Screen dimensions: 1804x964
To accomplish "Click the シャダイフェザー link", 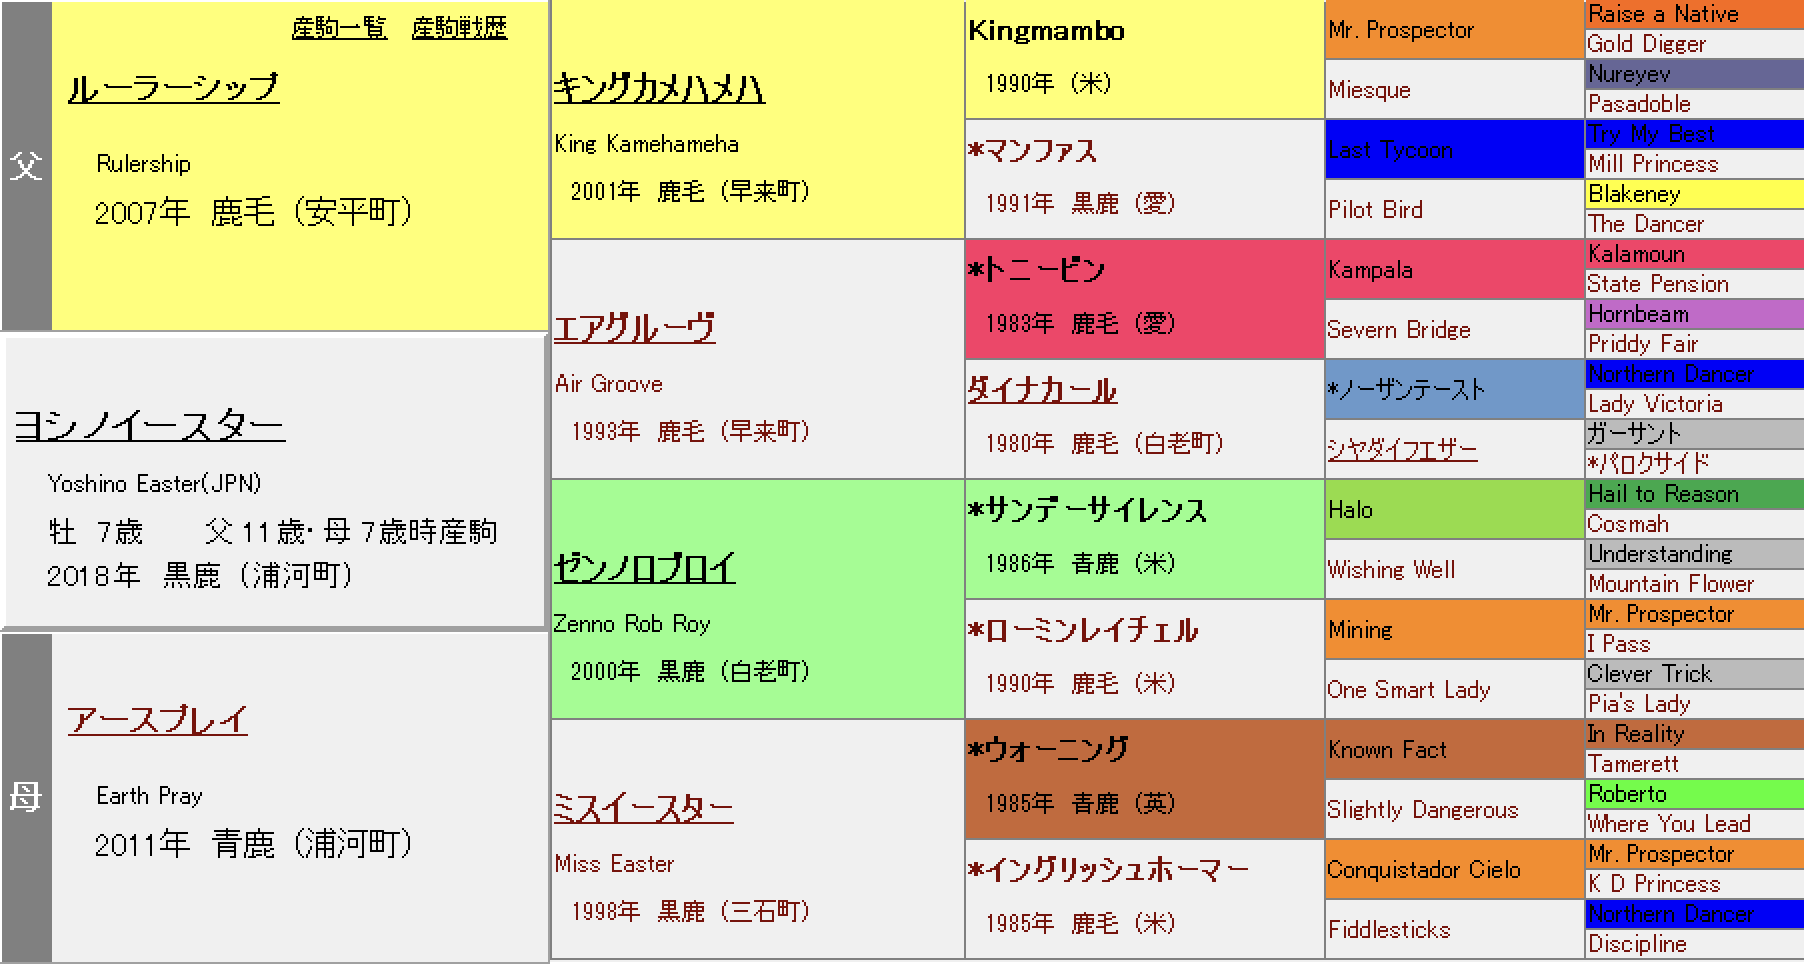I will pyautogui.click(x=1402, y=450).
